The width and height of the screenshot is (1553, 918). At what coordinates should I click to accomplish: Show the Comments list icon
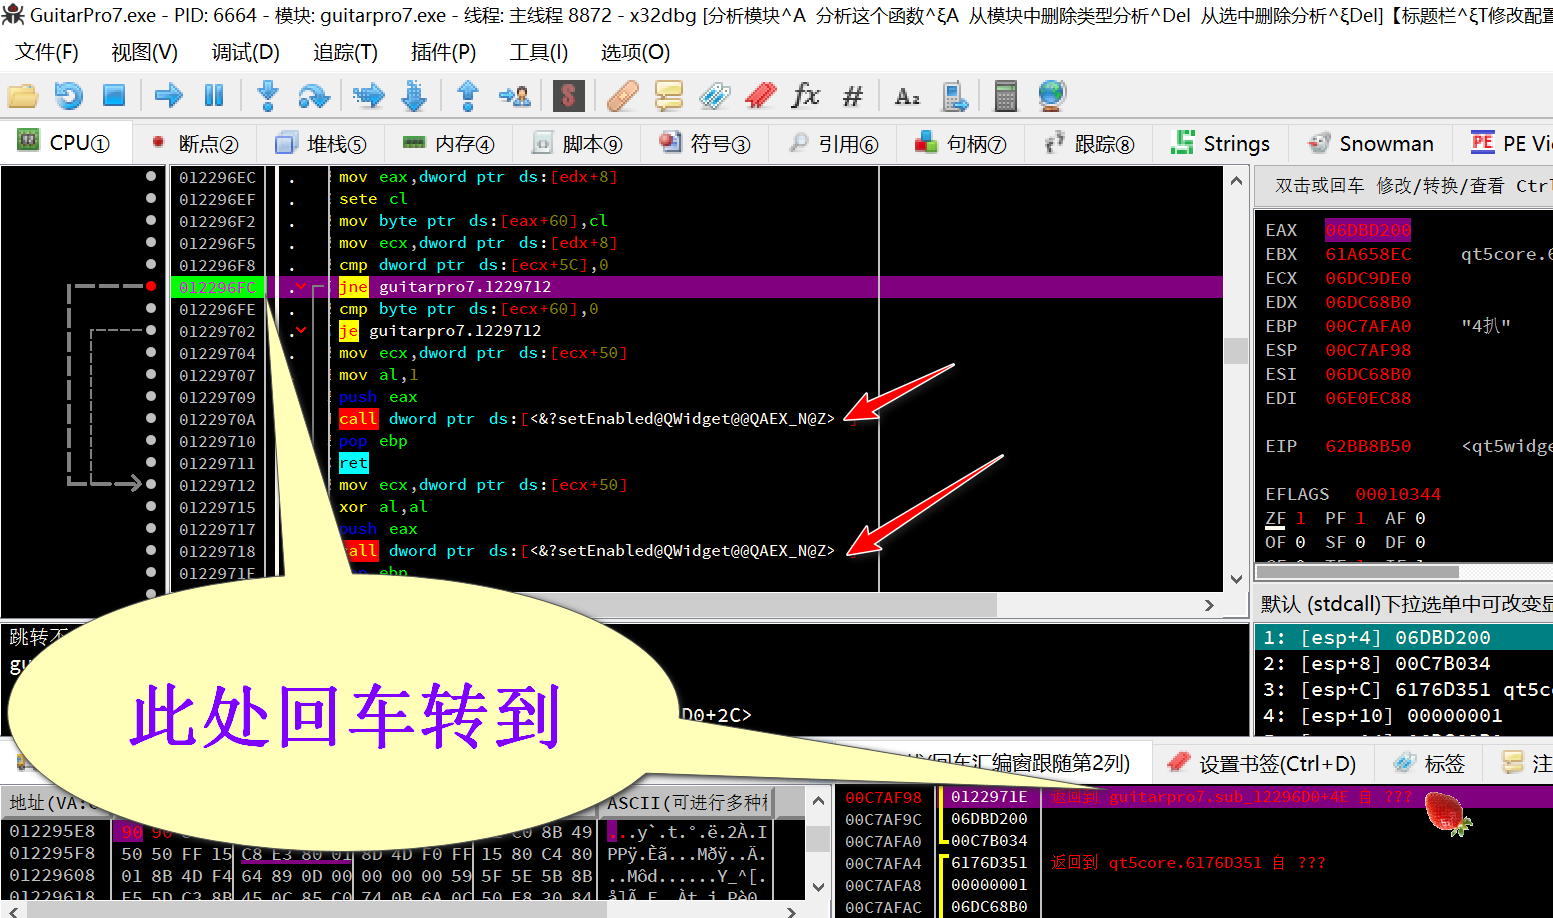coord(668,96)
